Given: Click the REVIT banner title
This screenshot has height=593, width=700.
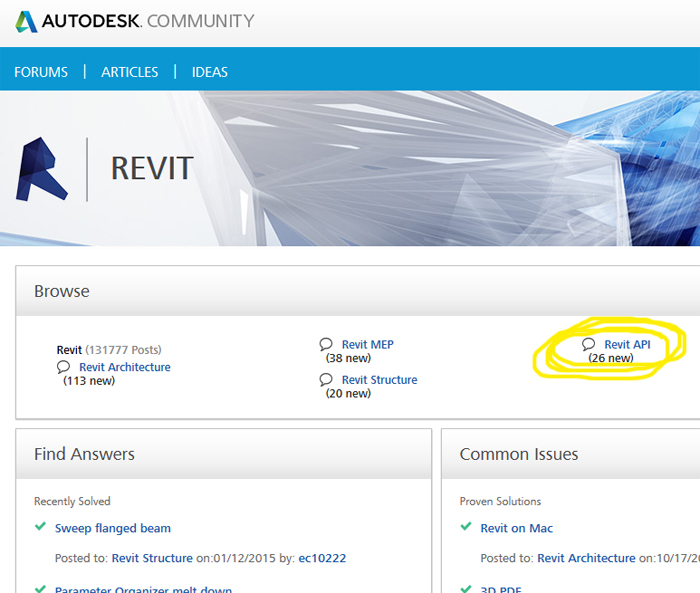Looking at the screenshot, I should [x=152, y=168].
